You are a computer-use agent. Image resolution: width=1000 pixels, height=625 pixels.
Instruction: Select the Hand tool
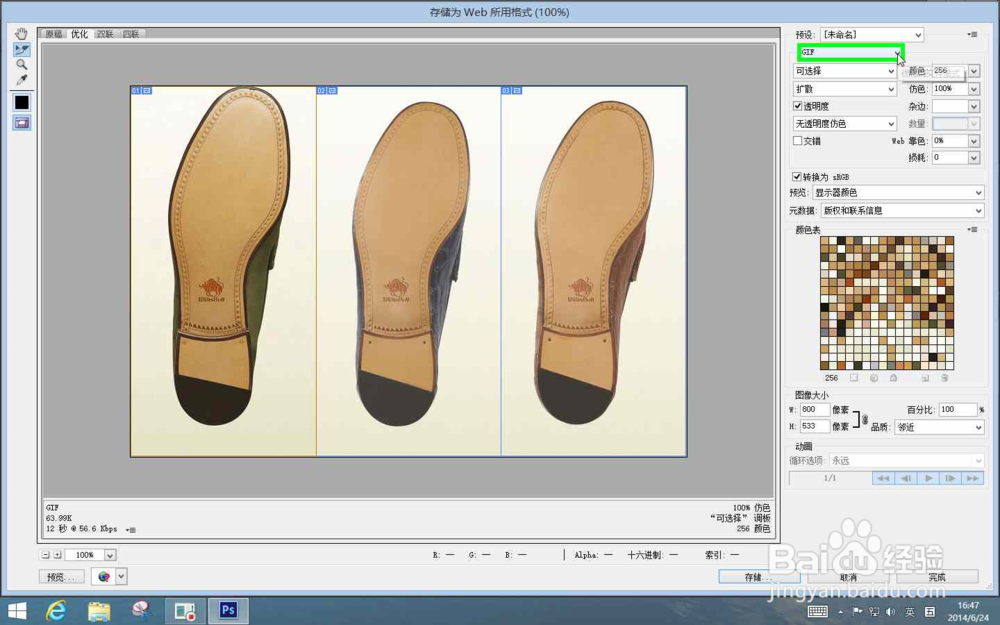pyautogui.click(x=22, y=34)
